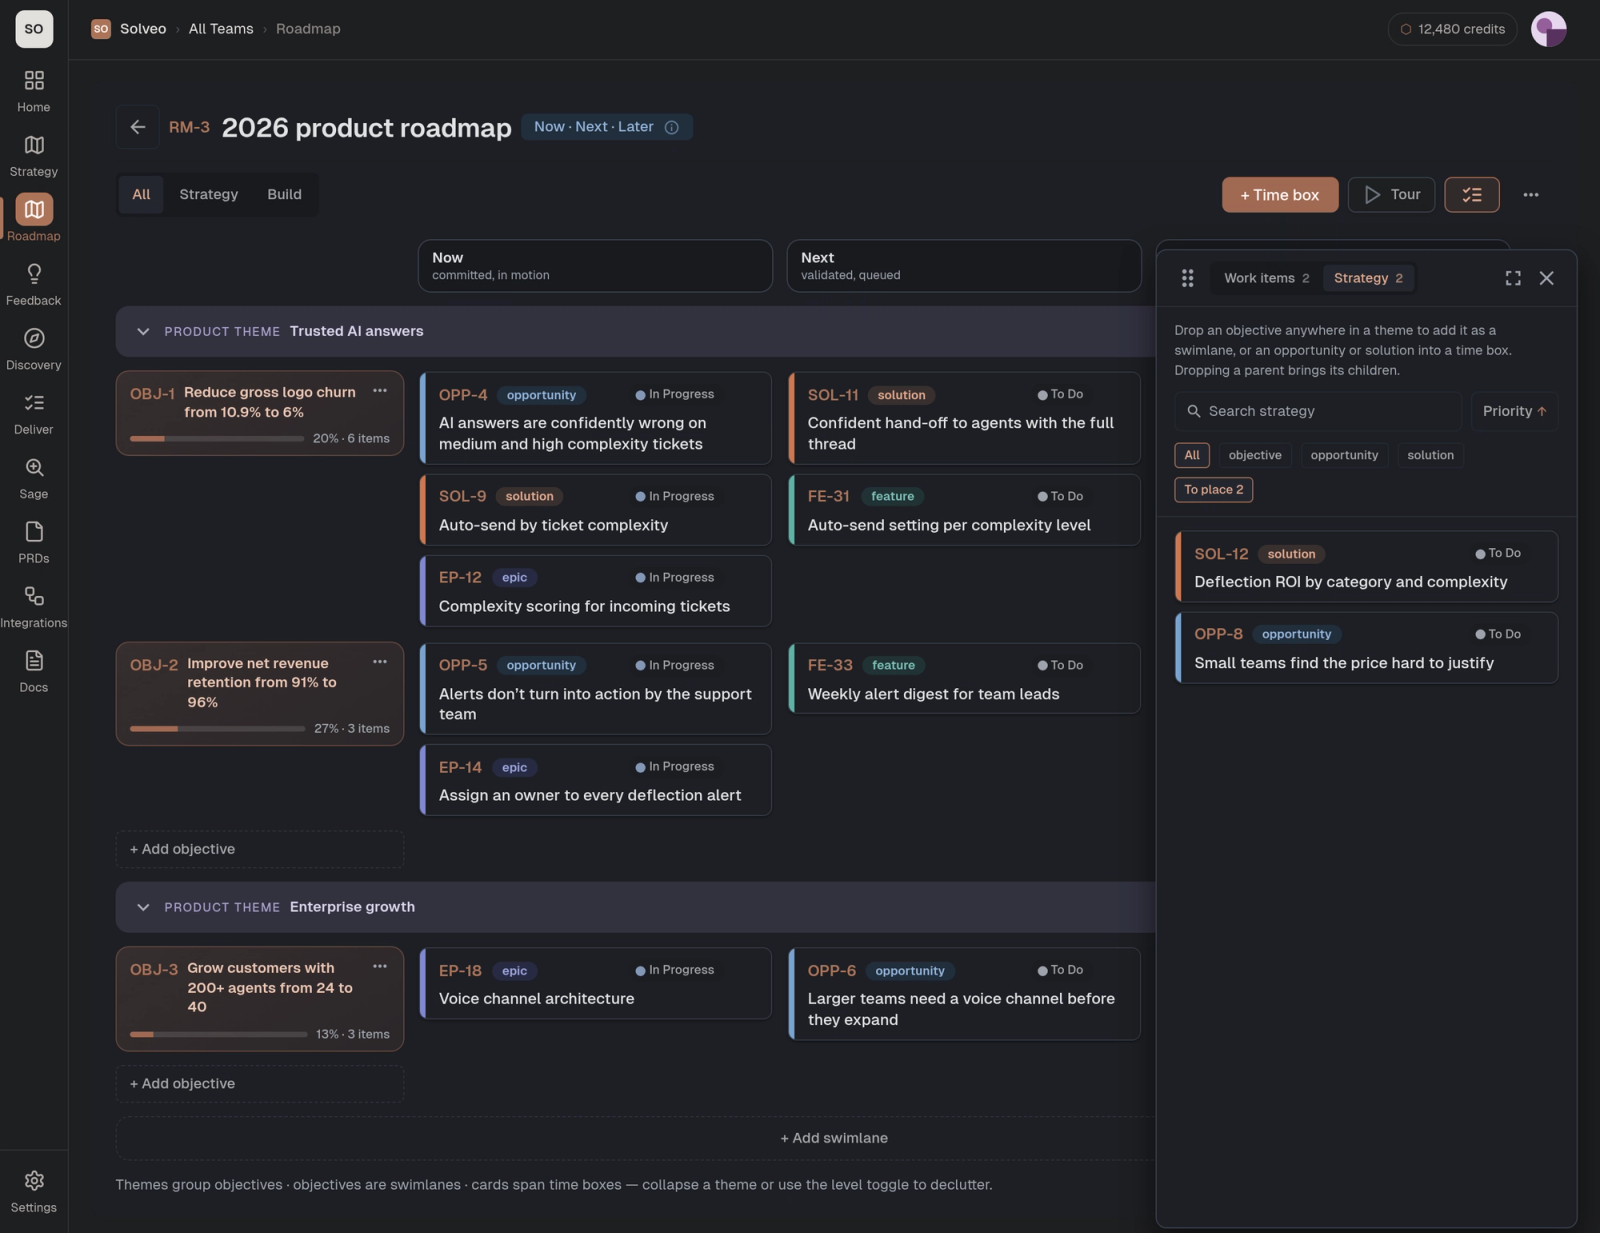Click the OBJ-3 progress bar
The width and height of the screenshot is (1600, 1233).
pos(219,1034)
